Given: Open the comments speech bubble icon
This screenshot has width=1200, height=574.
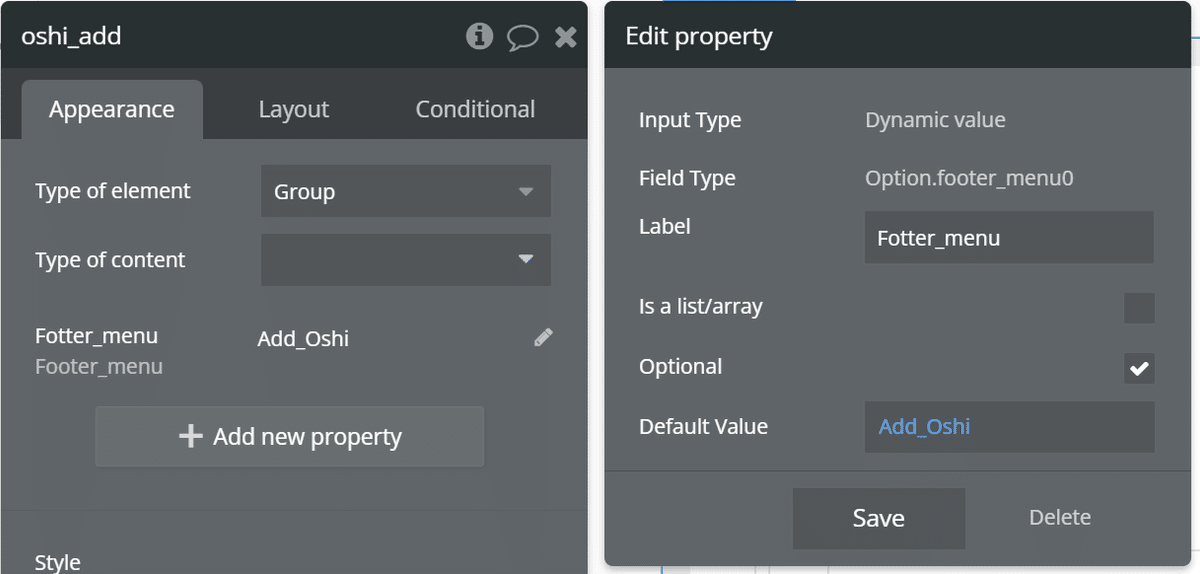Looking at the screenshot, I should pyautogui.click(x=523, y=38).
